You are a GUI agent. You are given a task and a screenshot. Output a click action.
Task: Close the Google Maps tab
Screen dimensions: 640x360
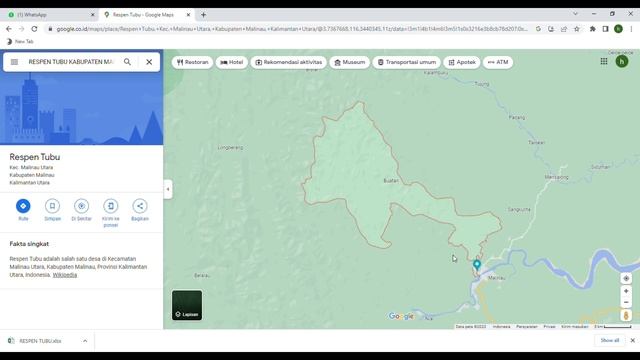coord(188,15)
